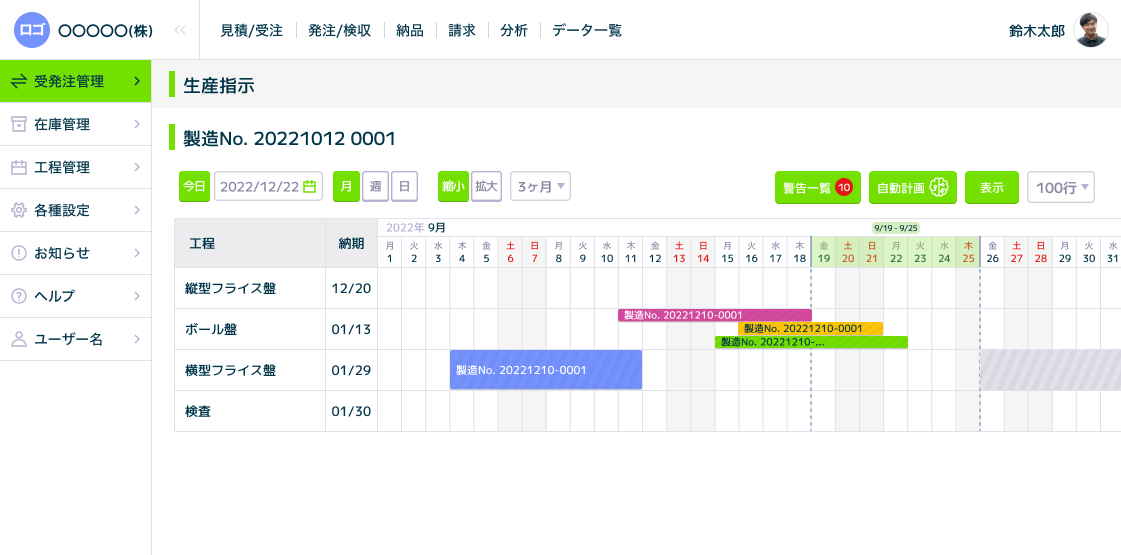Image resolution: width=1121 pixels, height=555 pixels.
Task: Click the ヘルプ question mark icon
Action: click(18, 296)
